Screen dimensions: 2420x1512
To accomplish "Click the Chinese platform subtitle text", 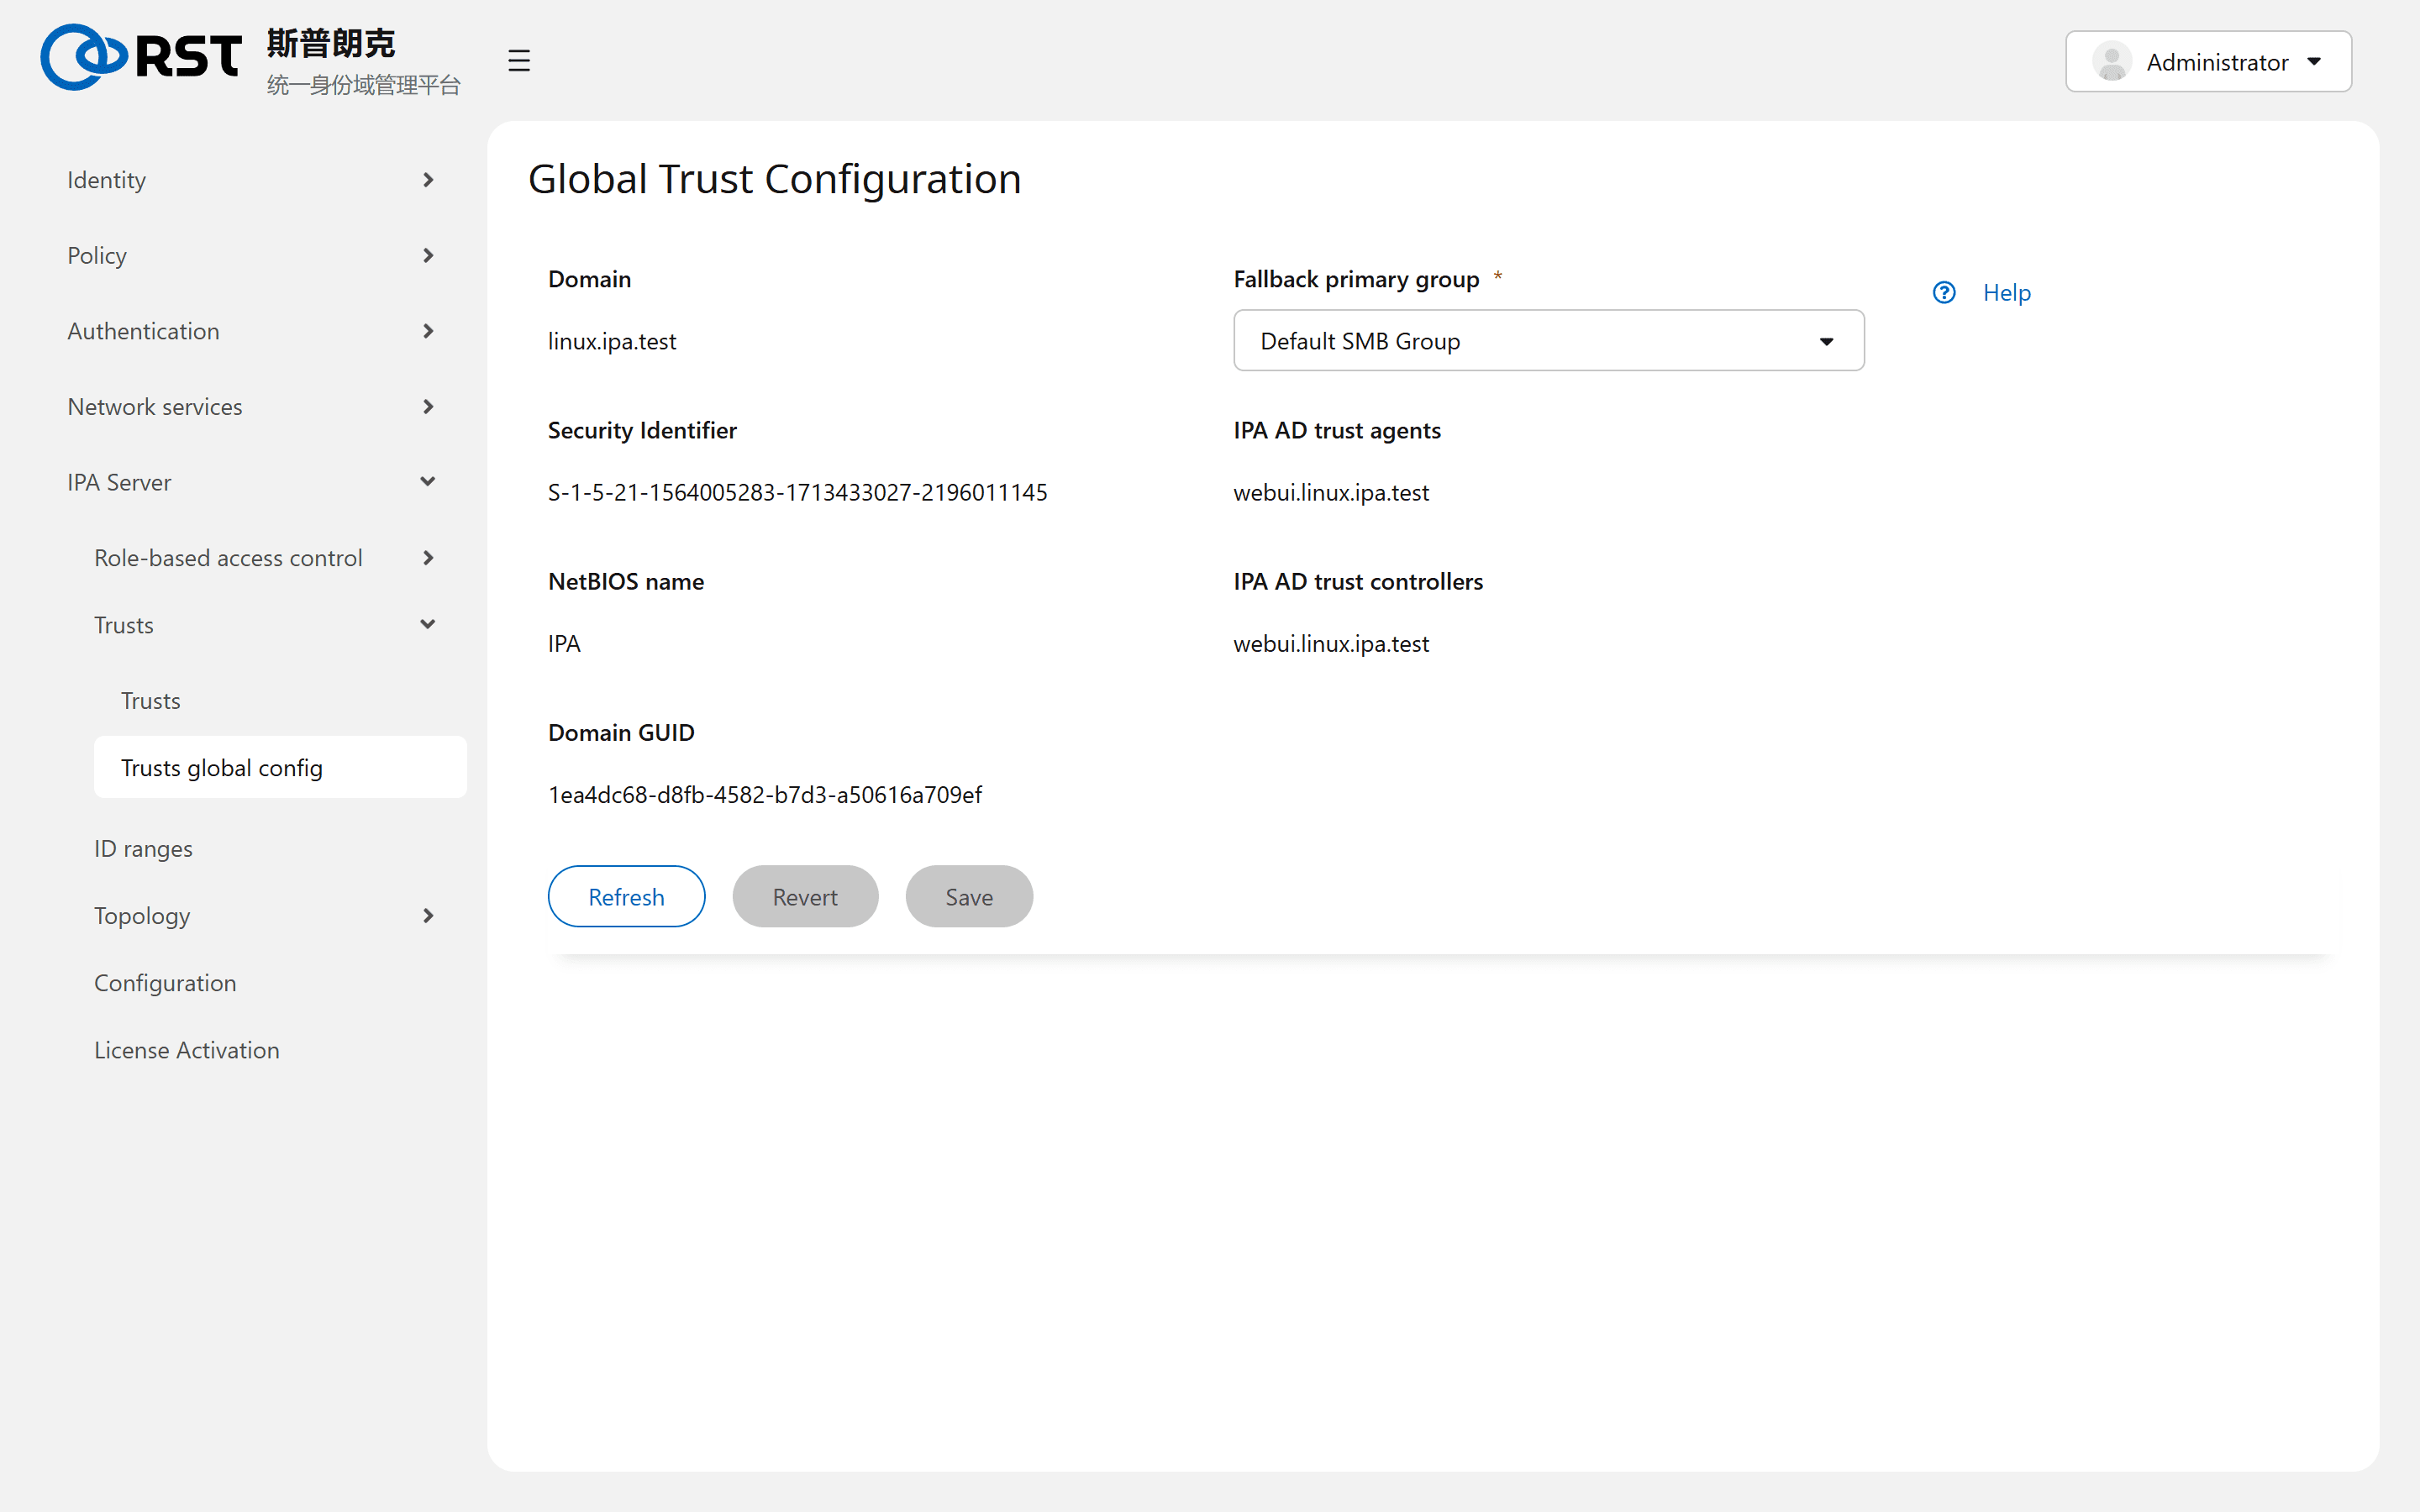I will click(x=364, y=85).
